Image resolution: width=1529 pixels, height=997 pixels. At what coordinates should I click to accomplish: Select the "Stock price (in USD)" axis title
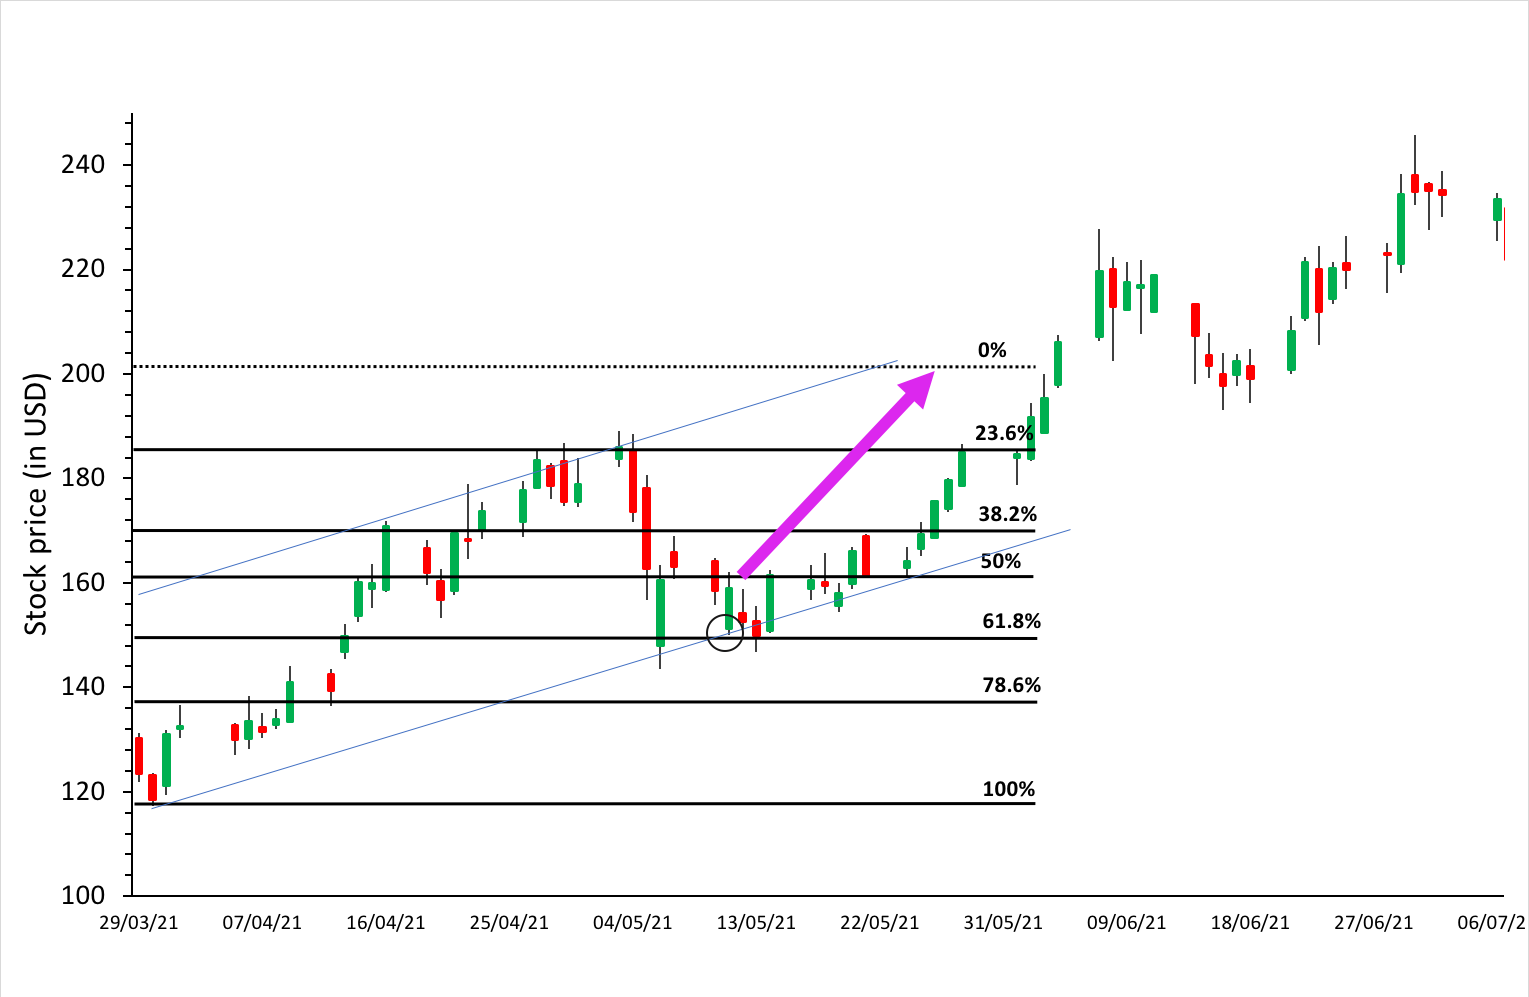pos(36,504)
